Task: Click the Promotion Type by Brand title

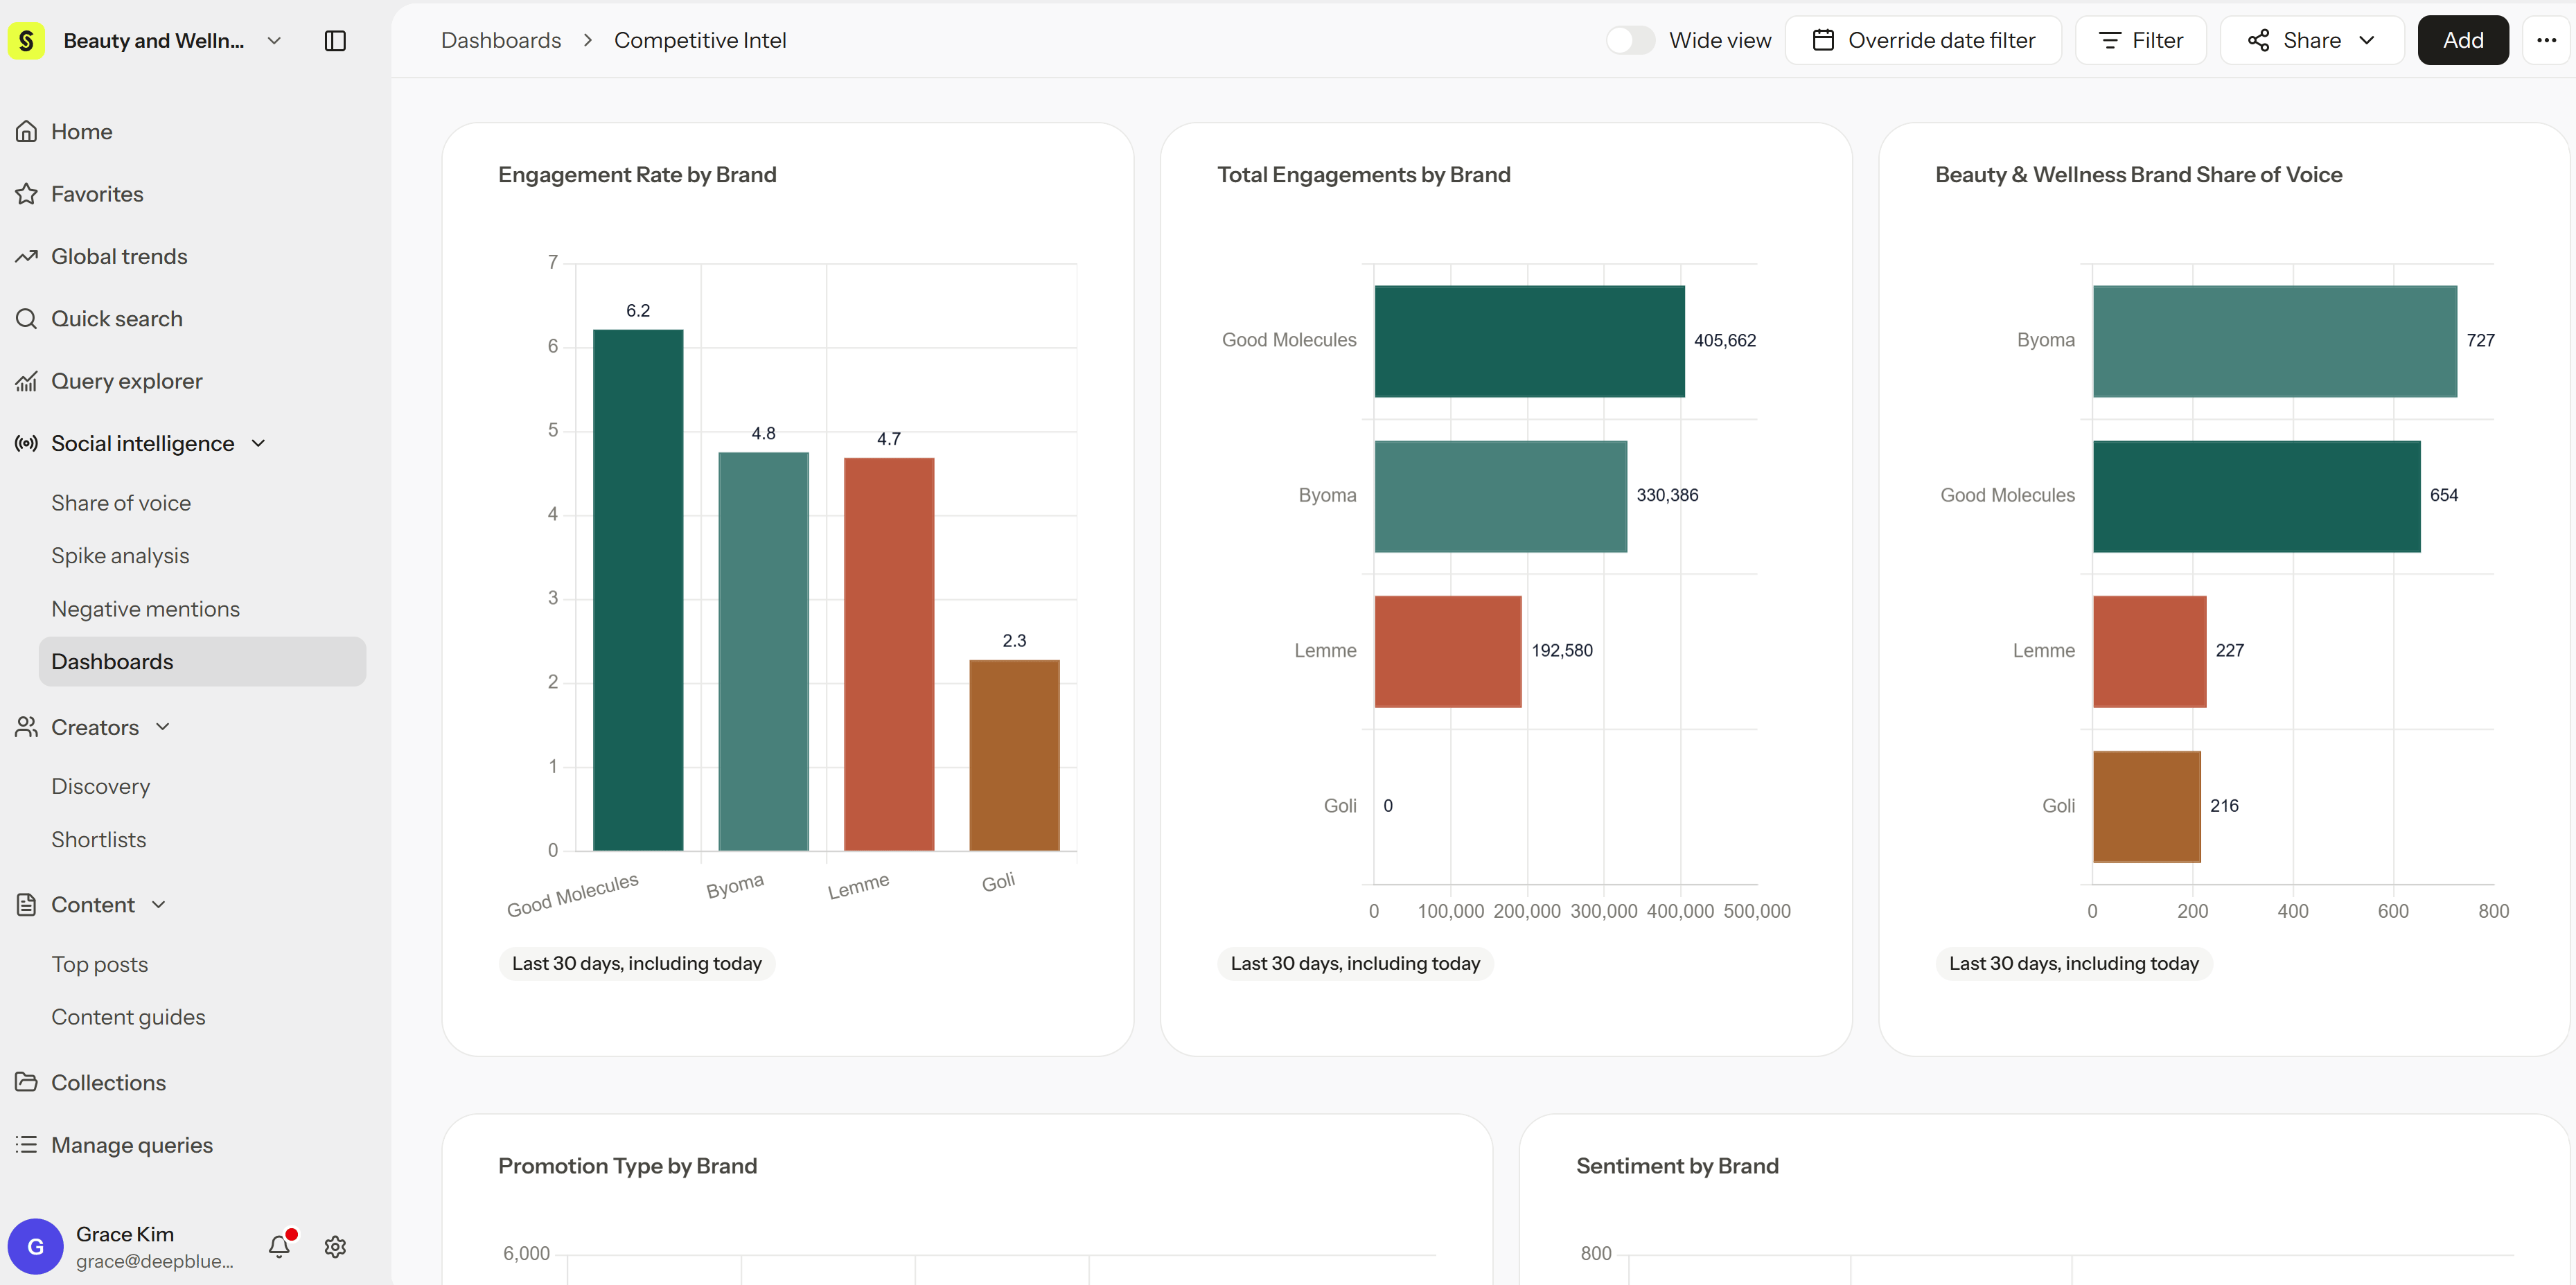Action: (x=628, y=1166)
